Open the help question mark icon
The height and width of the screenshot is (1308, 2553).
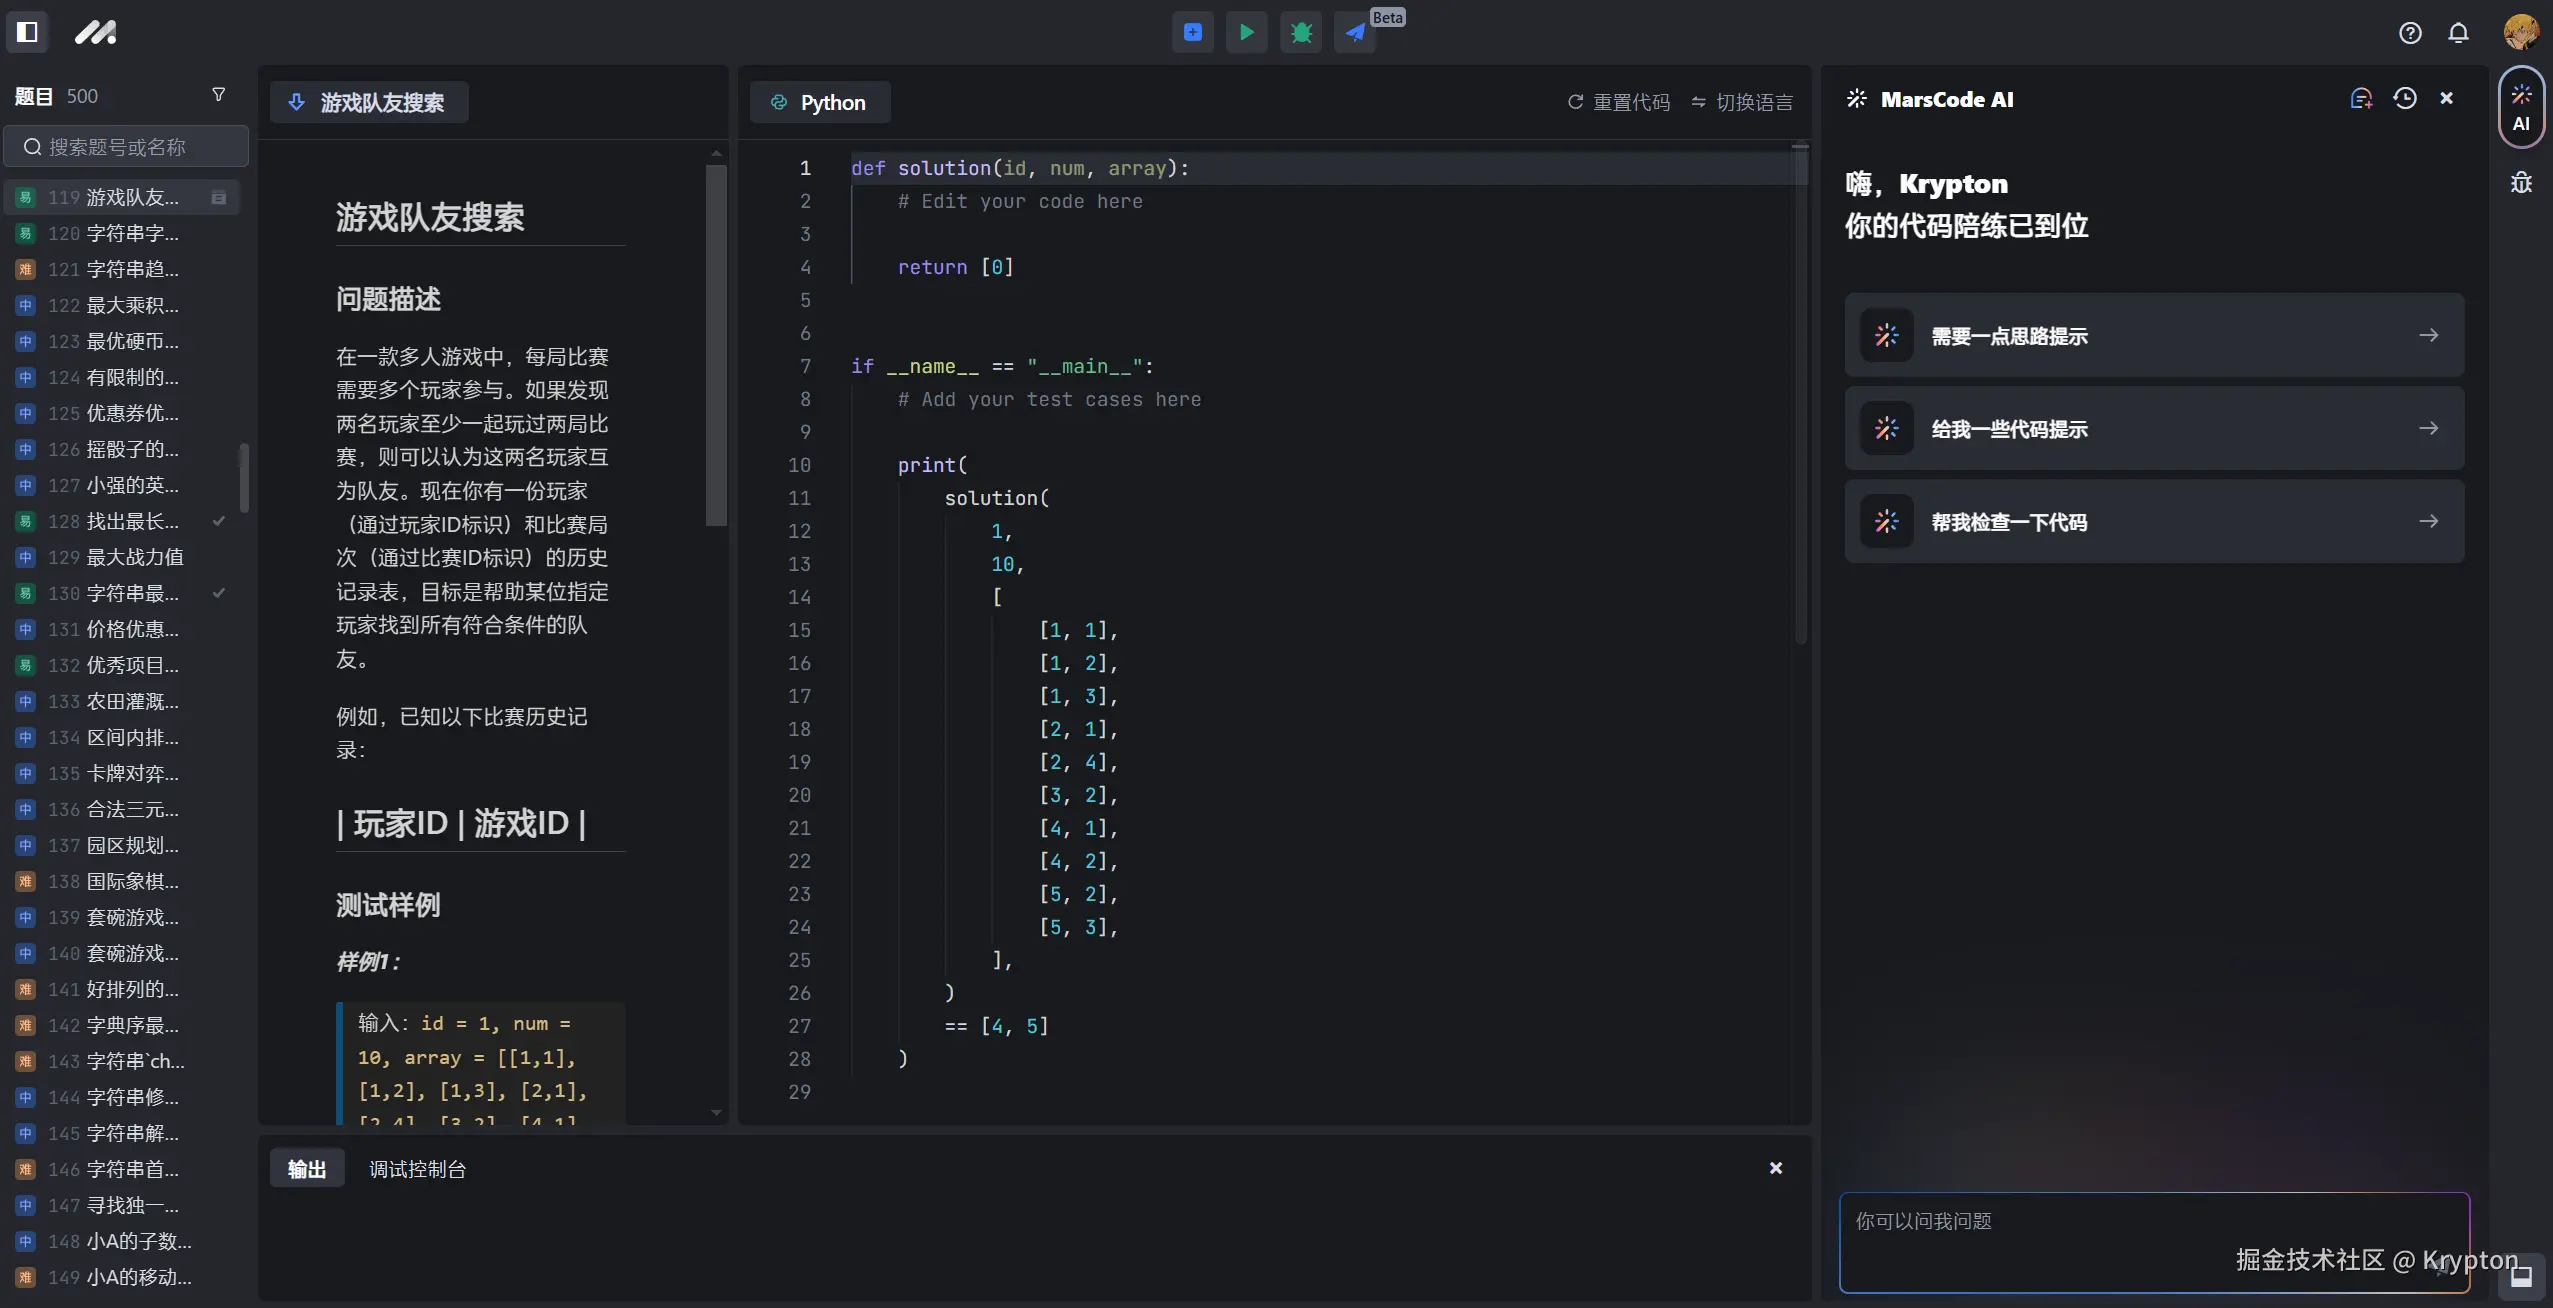tap(2410, 33)
